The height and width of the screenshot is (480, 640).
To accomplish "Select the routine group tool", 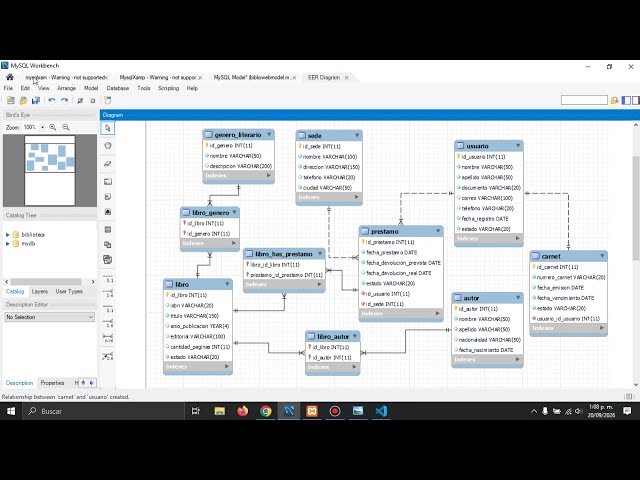I will pos(107,260).
